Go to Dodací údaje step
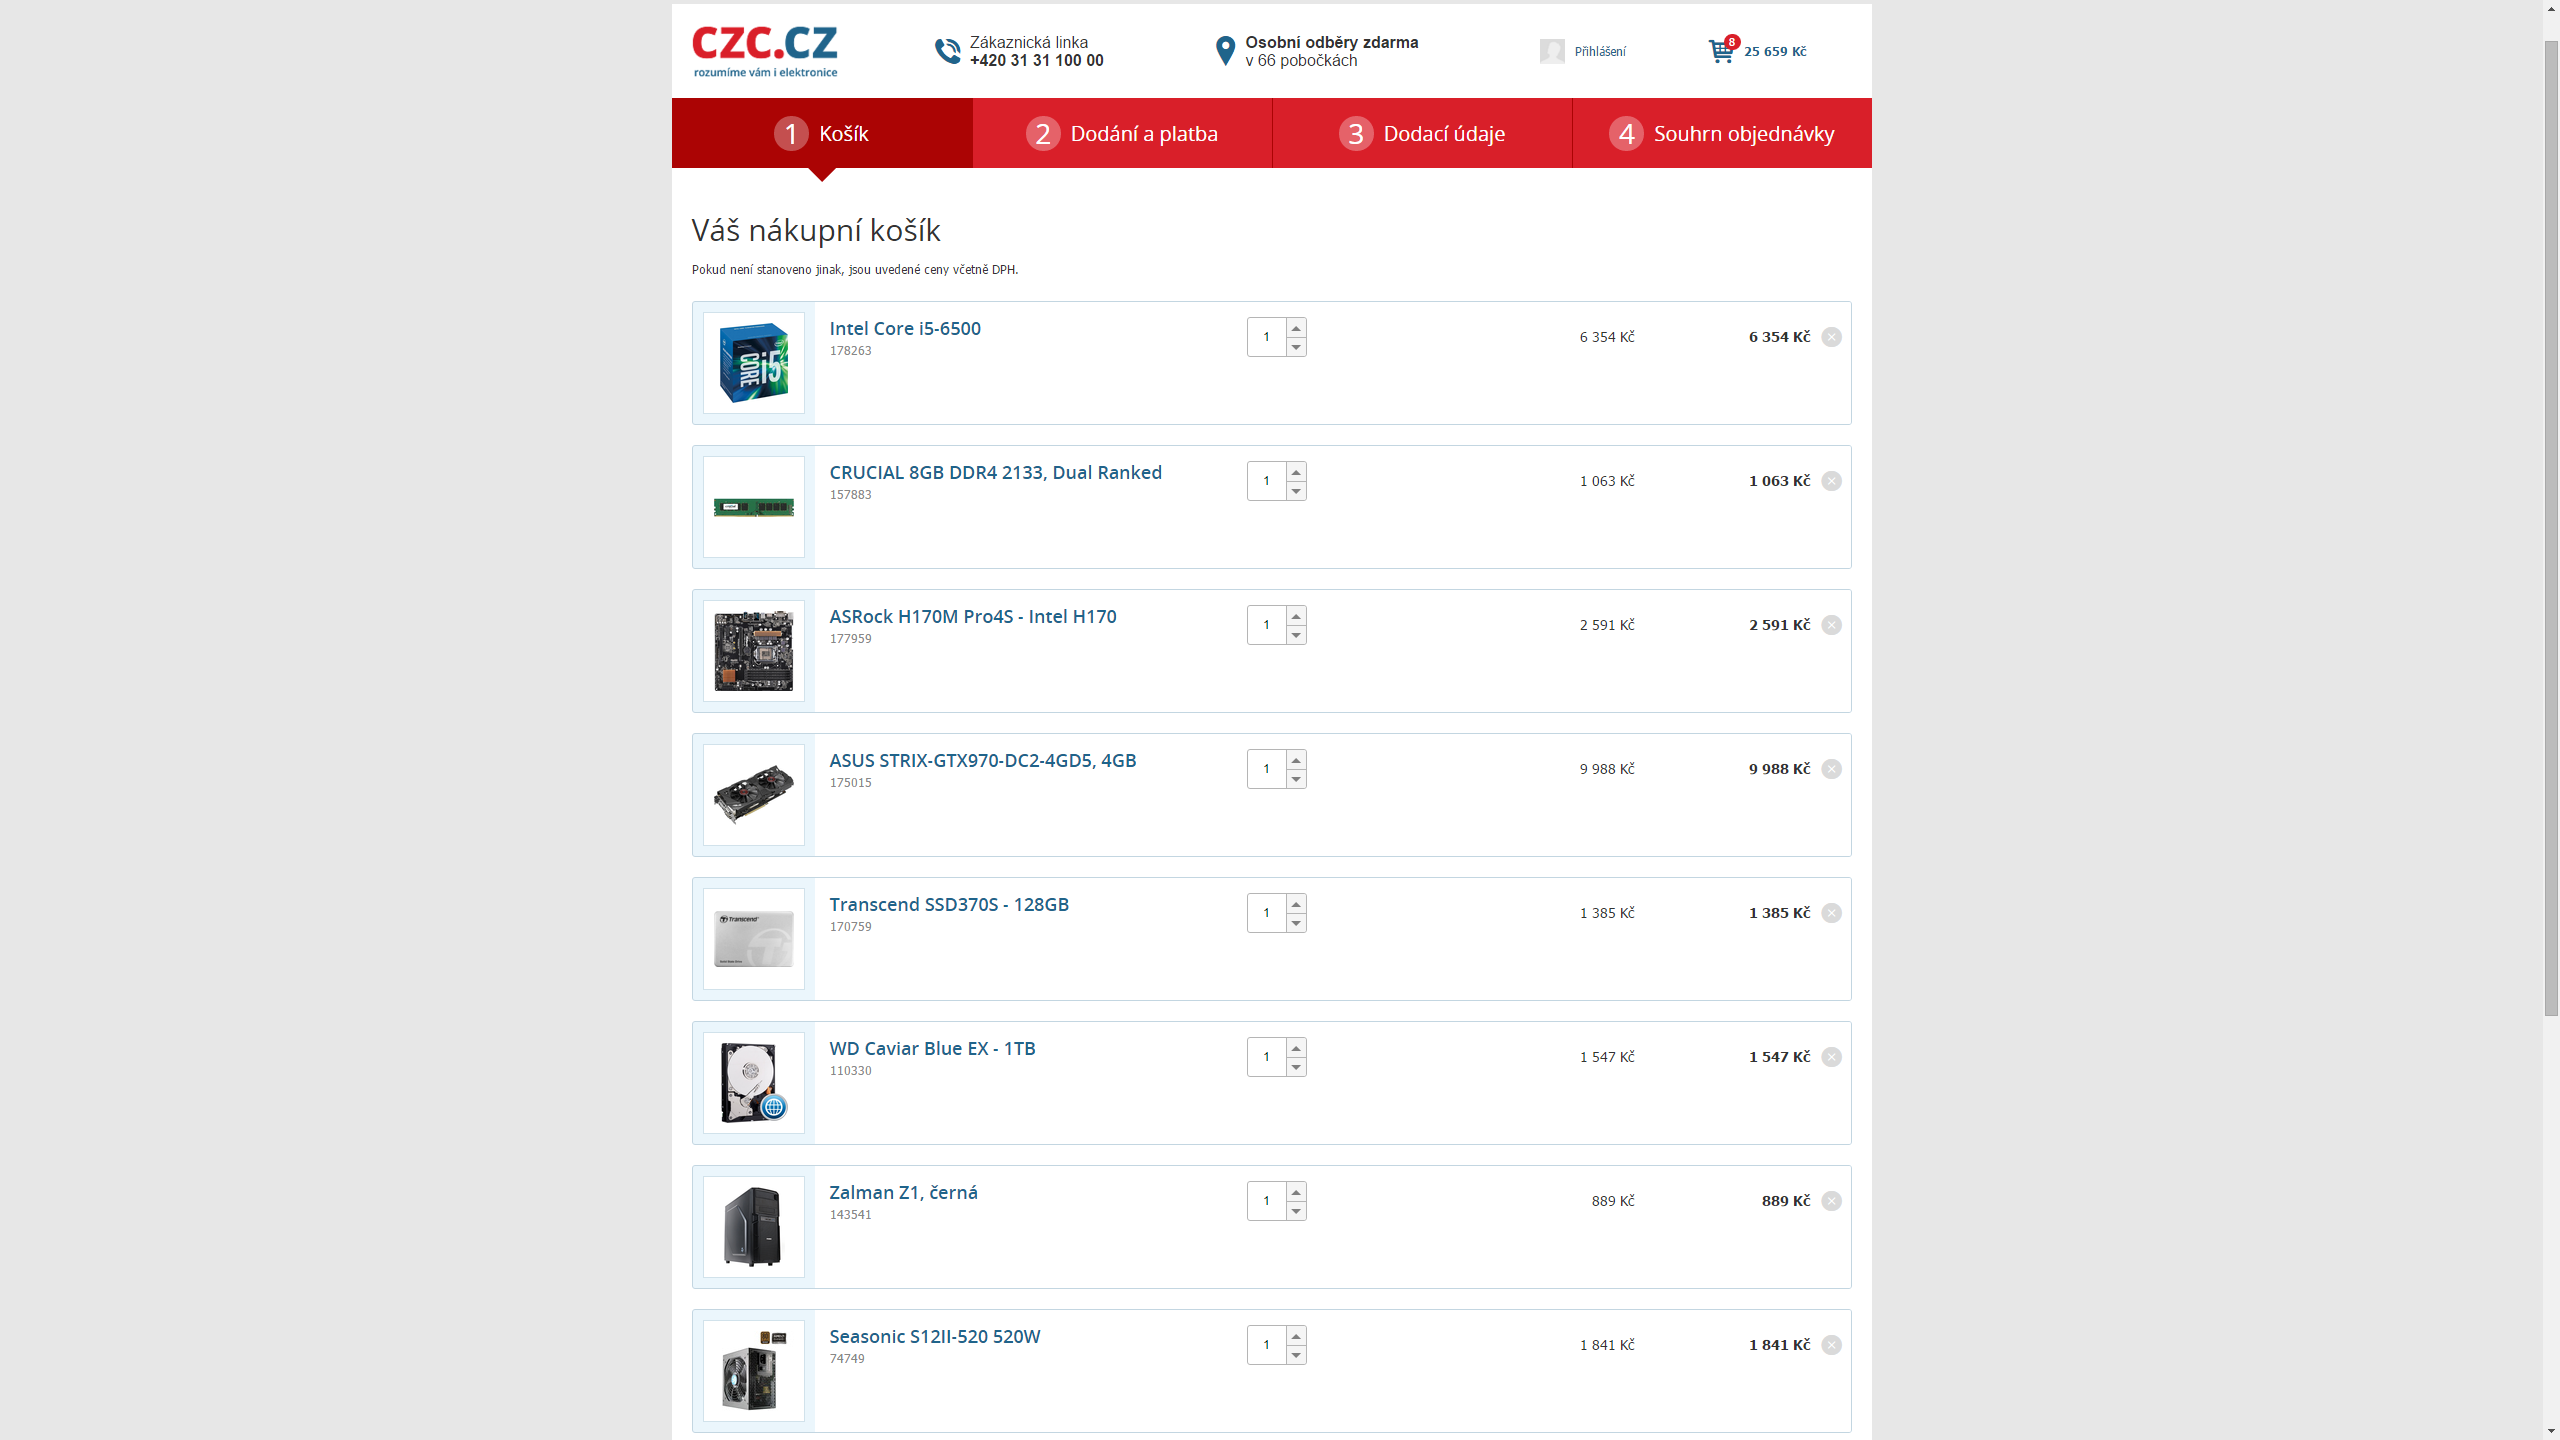 click(1422, 133)
